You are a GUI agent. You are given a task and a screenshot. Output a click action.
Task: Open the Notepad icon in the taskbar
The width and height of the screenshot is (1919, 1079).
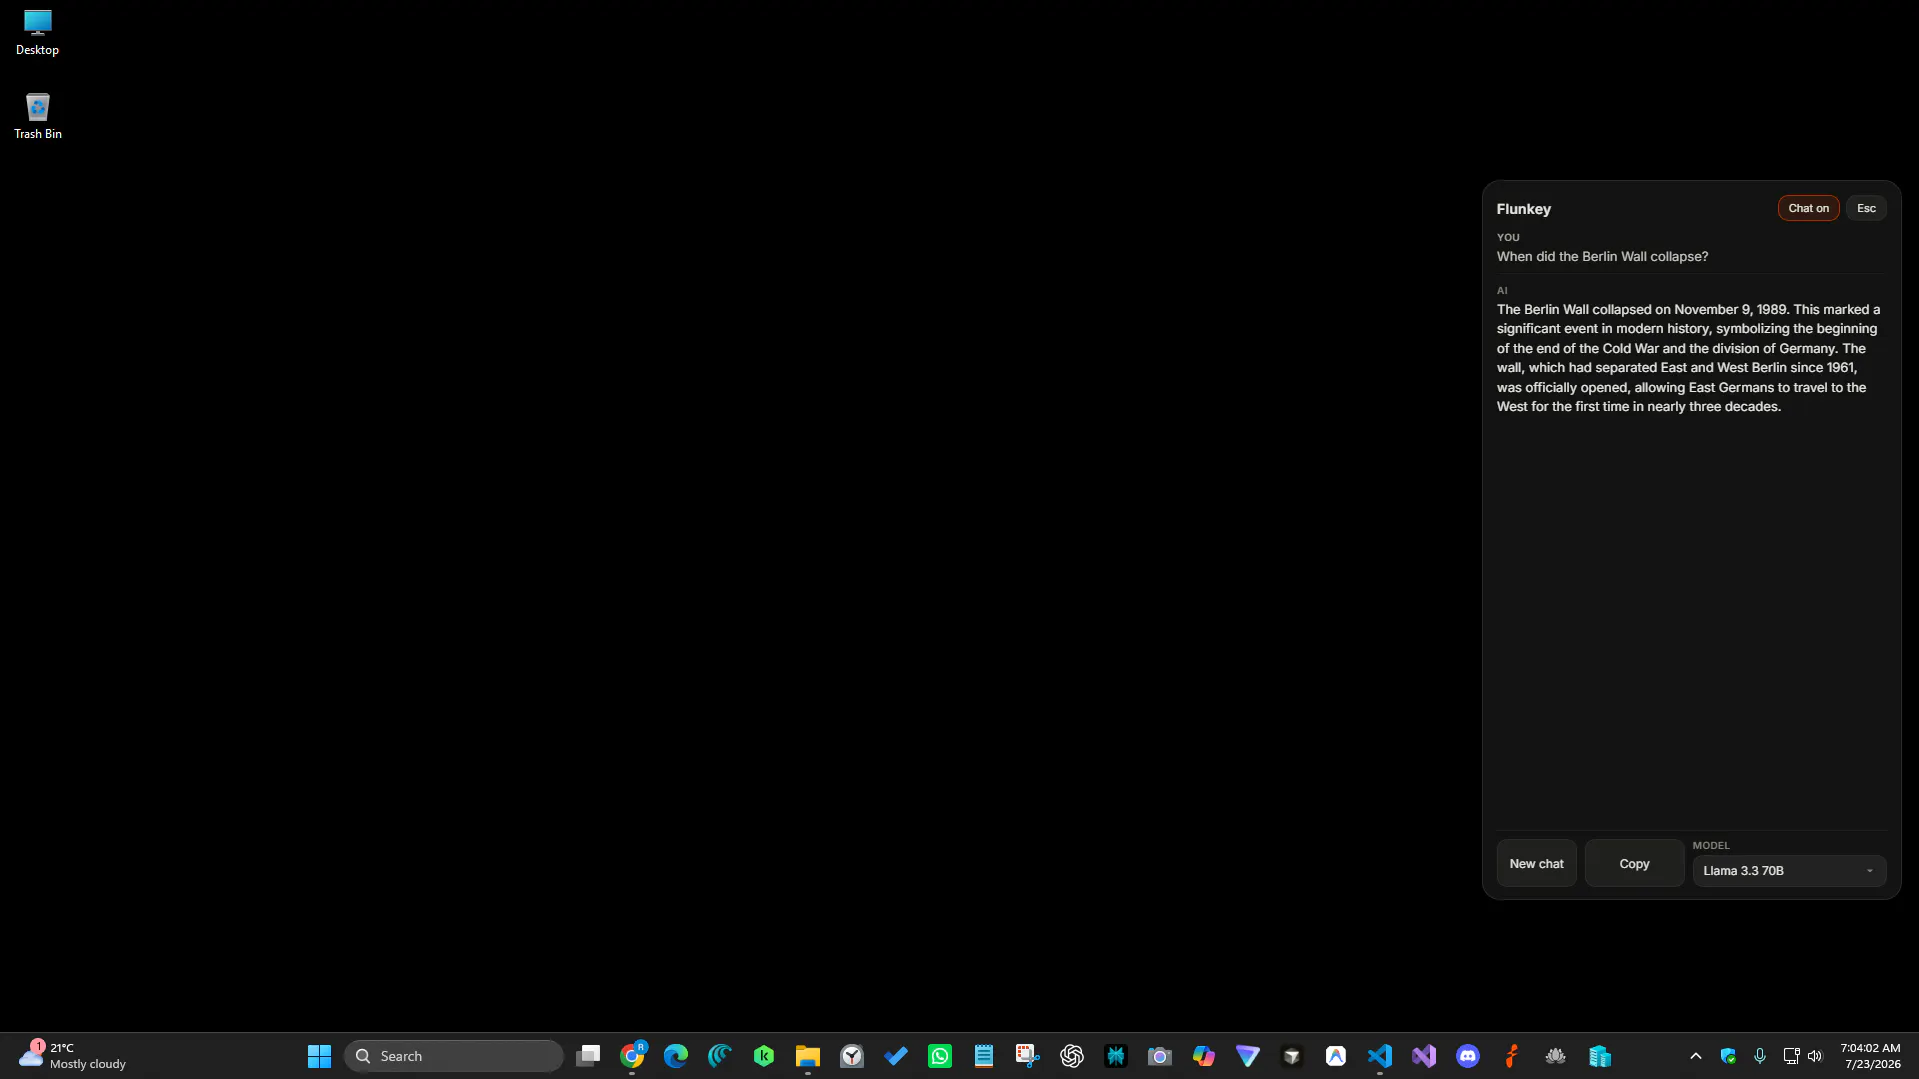pyautogui.click(x=984, y=1056)
